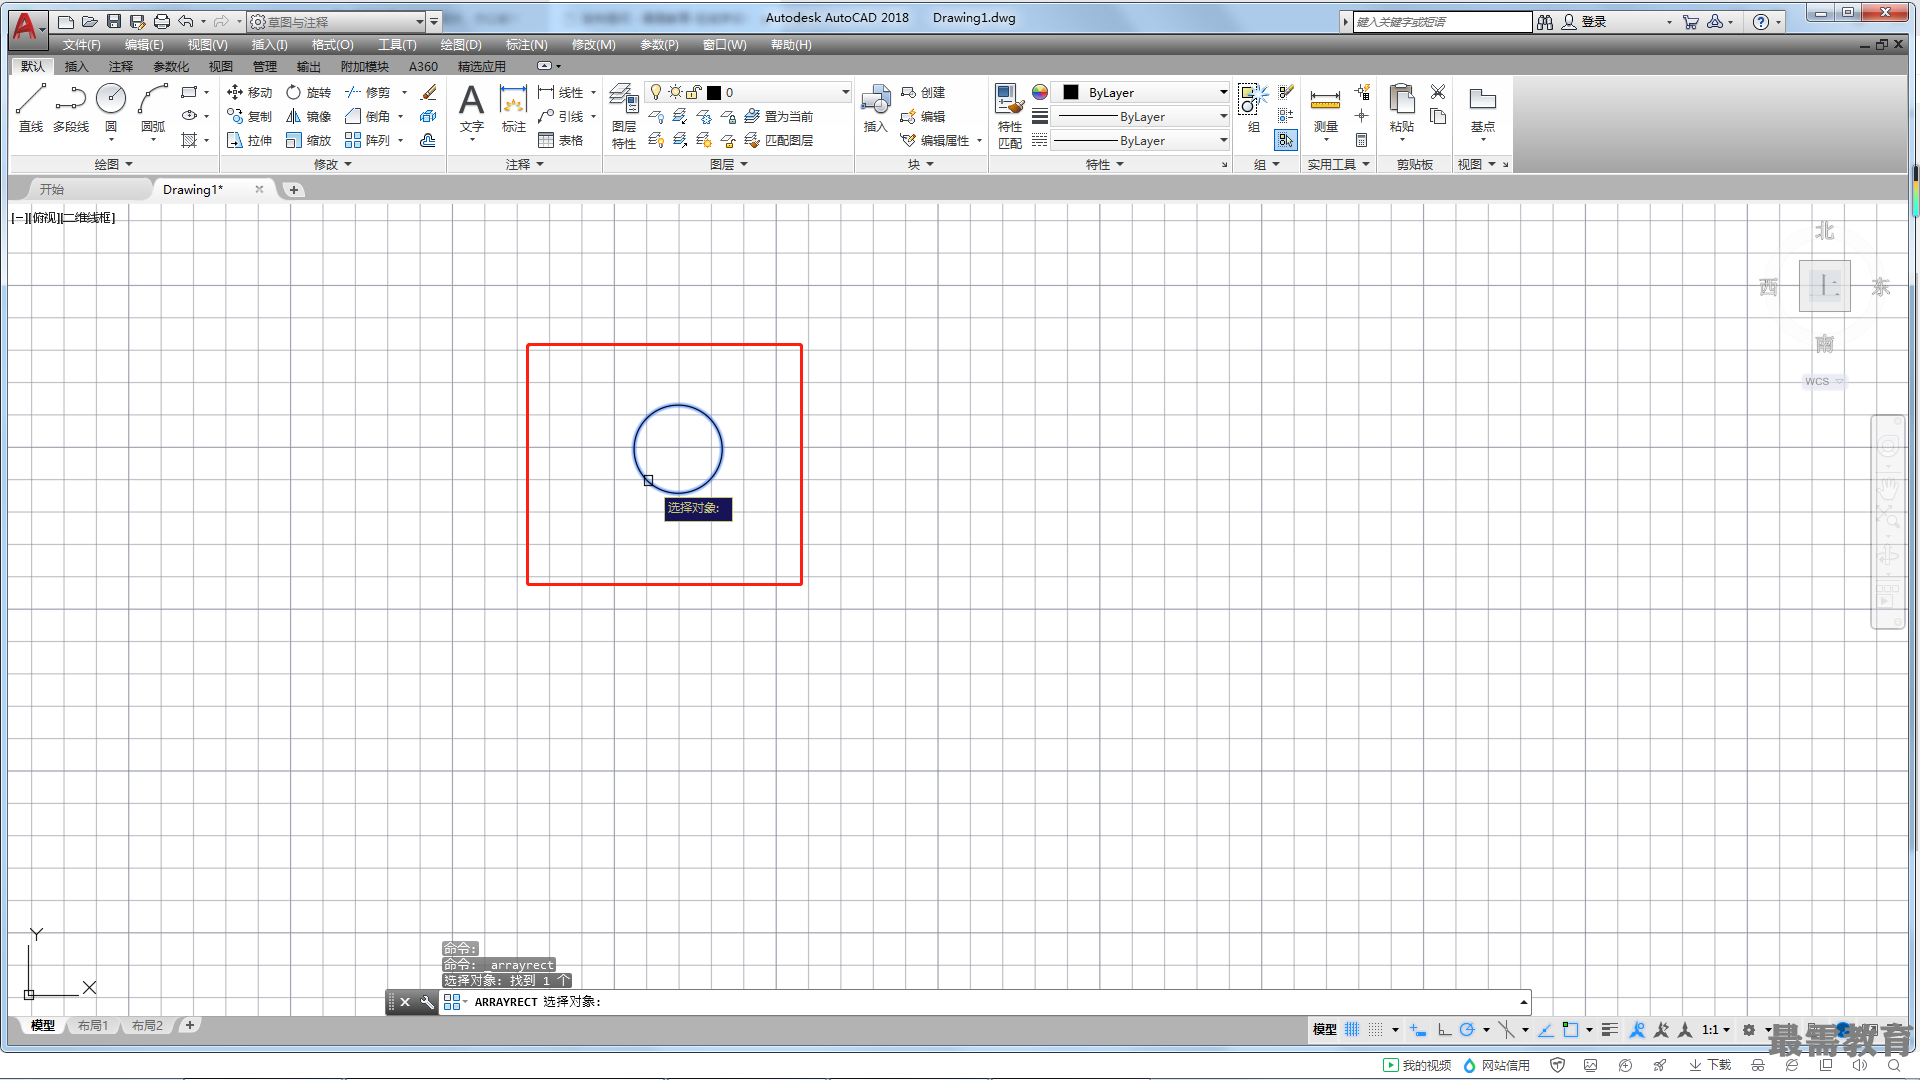Add a new drawing tab with the plus button
Viewport: 1920px width, 1080px height.
[x=293, y=189]
